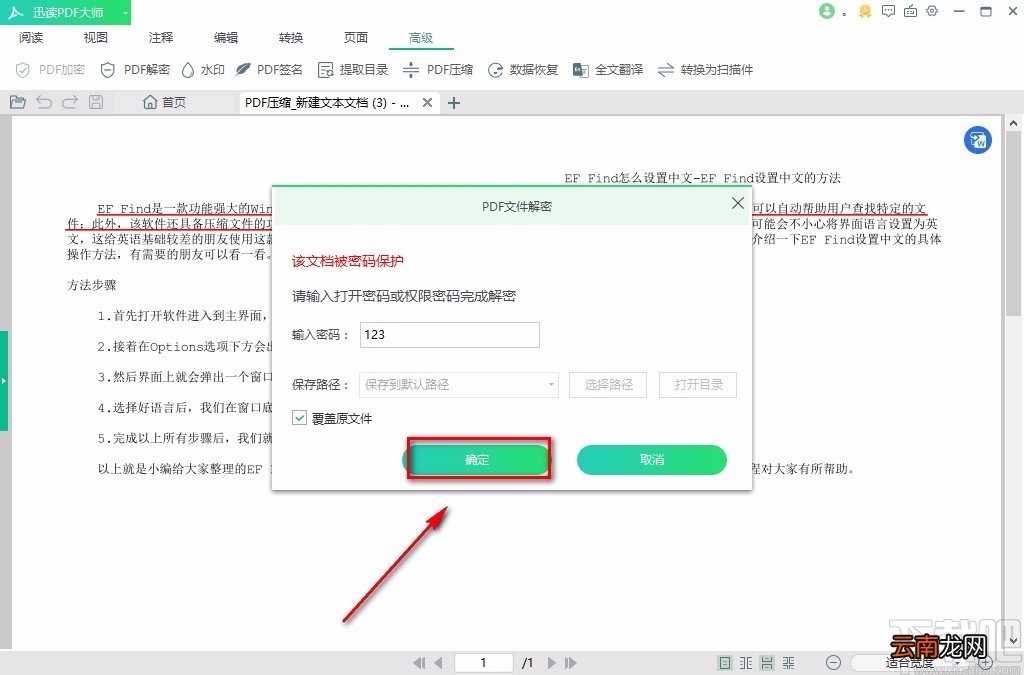Select continuous single page scroll icon

pos(767,663)
